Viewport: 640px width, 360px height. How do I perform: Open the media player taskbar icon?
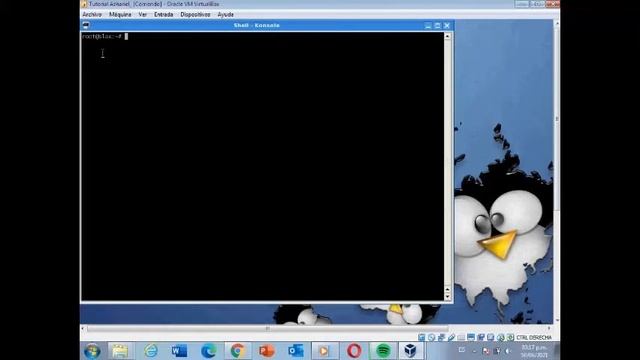pyautogui.click(x=324, y=351)
